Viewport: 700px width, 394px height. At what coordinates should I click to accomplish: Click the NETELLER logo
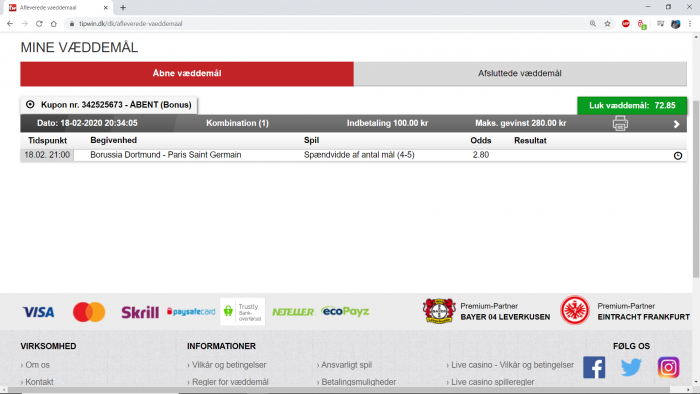pyautogui.click(x=293, y=312)
